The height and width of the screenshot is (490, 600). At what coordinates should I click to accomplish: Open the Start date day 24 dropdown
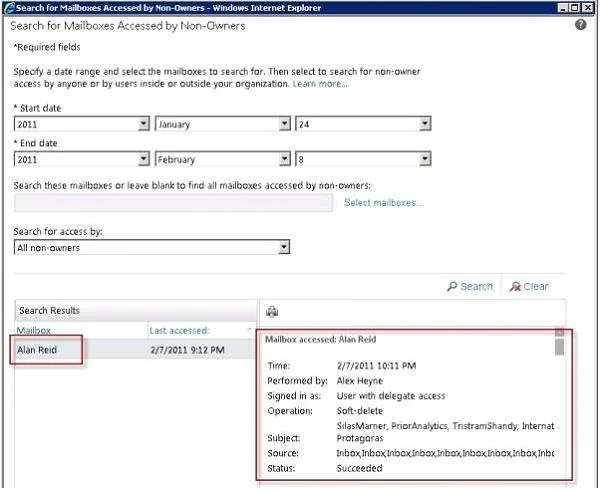(x=364, y=124)
